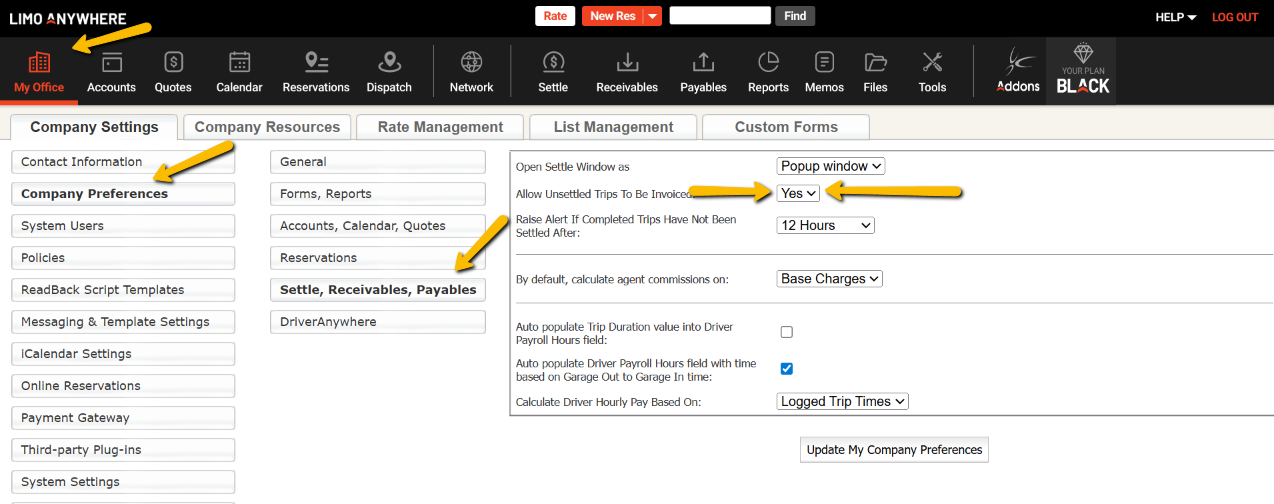Expand the Open Settle Window as dropdown
The image size is (1274, 504).
pos(830,166)
